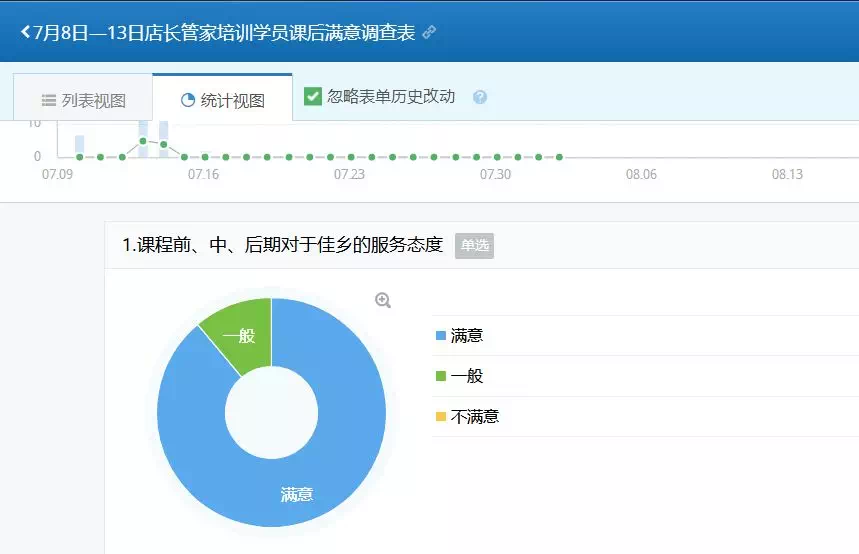The width and height of the screenshot is (859, 554).
Task: Toggle the 忽略表单历史改动 checkbox
Action: tap(313, 96)
